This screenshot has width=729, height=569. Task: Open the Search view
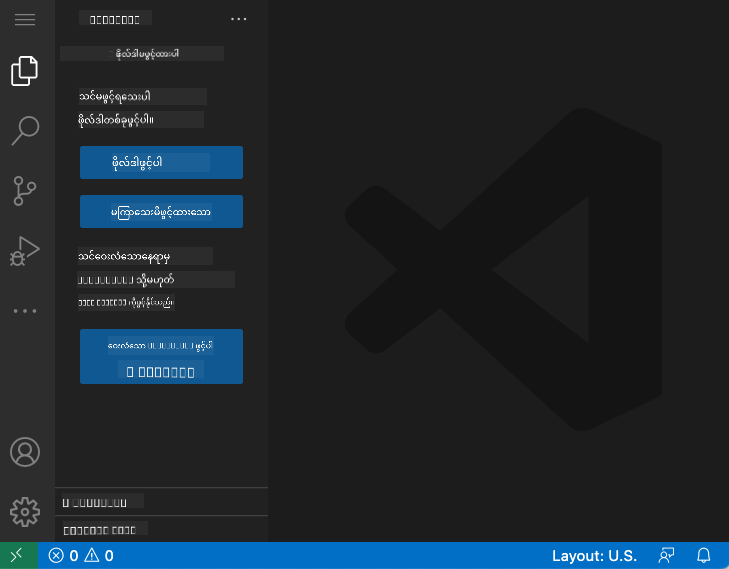click(x=25, y=130)
